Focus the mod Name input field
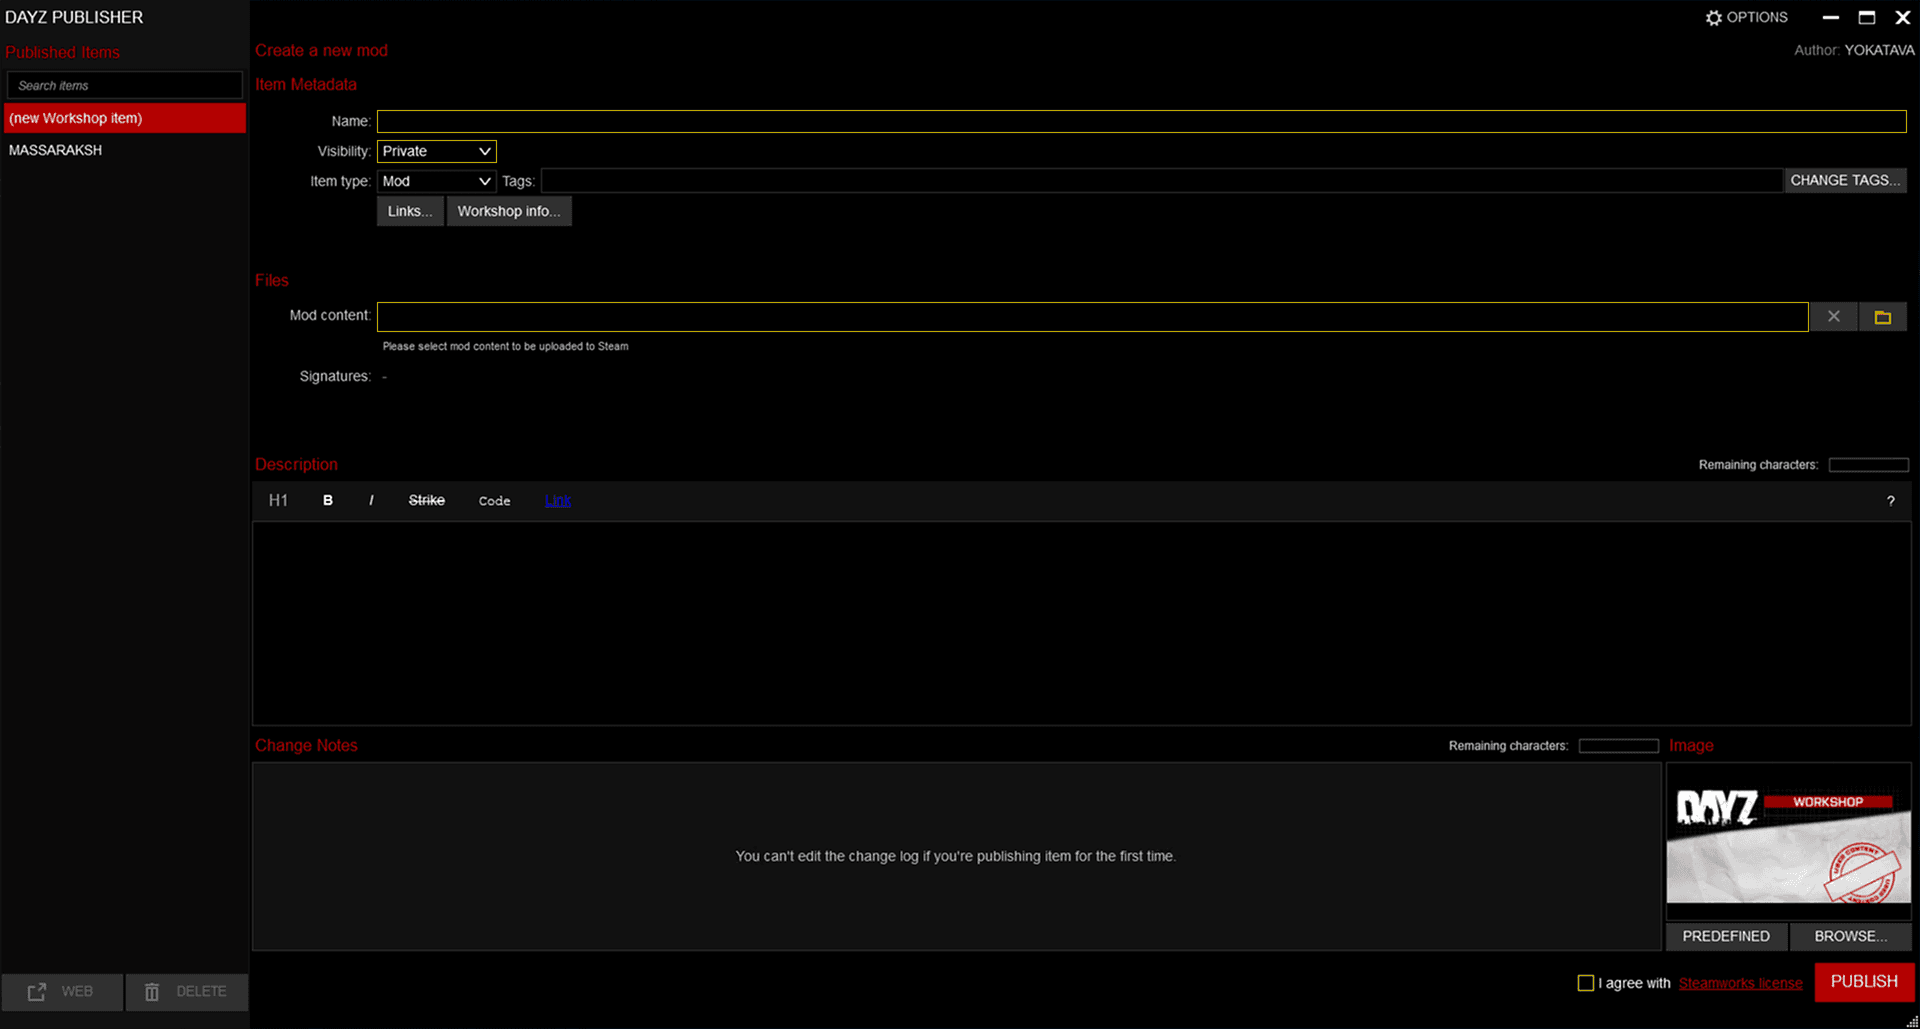The image size is (1920, 1029). pos(1140,121)
